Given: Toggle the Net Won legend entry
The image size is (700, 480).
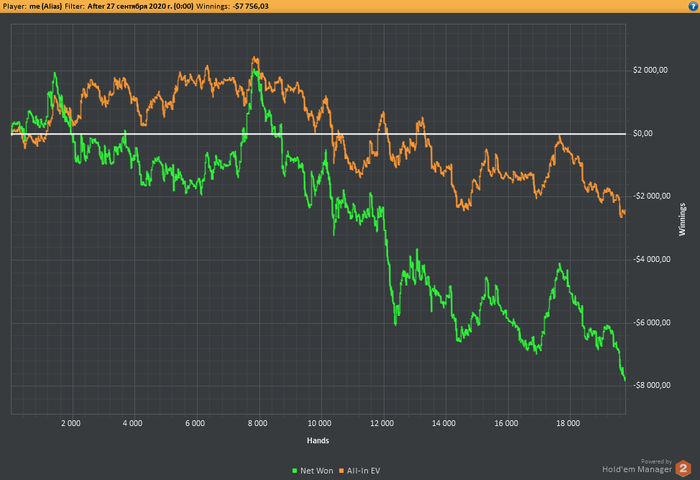Looking at the screenshot, I should coord(312,471).
